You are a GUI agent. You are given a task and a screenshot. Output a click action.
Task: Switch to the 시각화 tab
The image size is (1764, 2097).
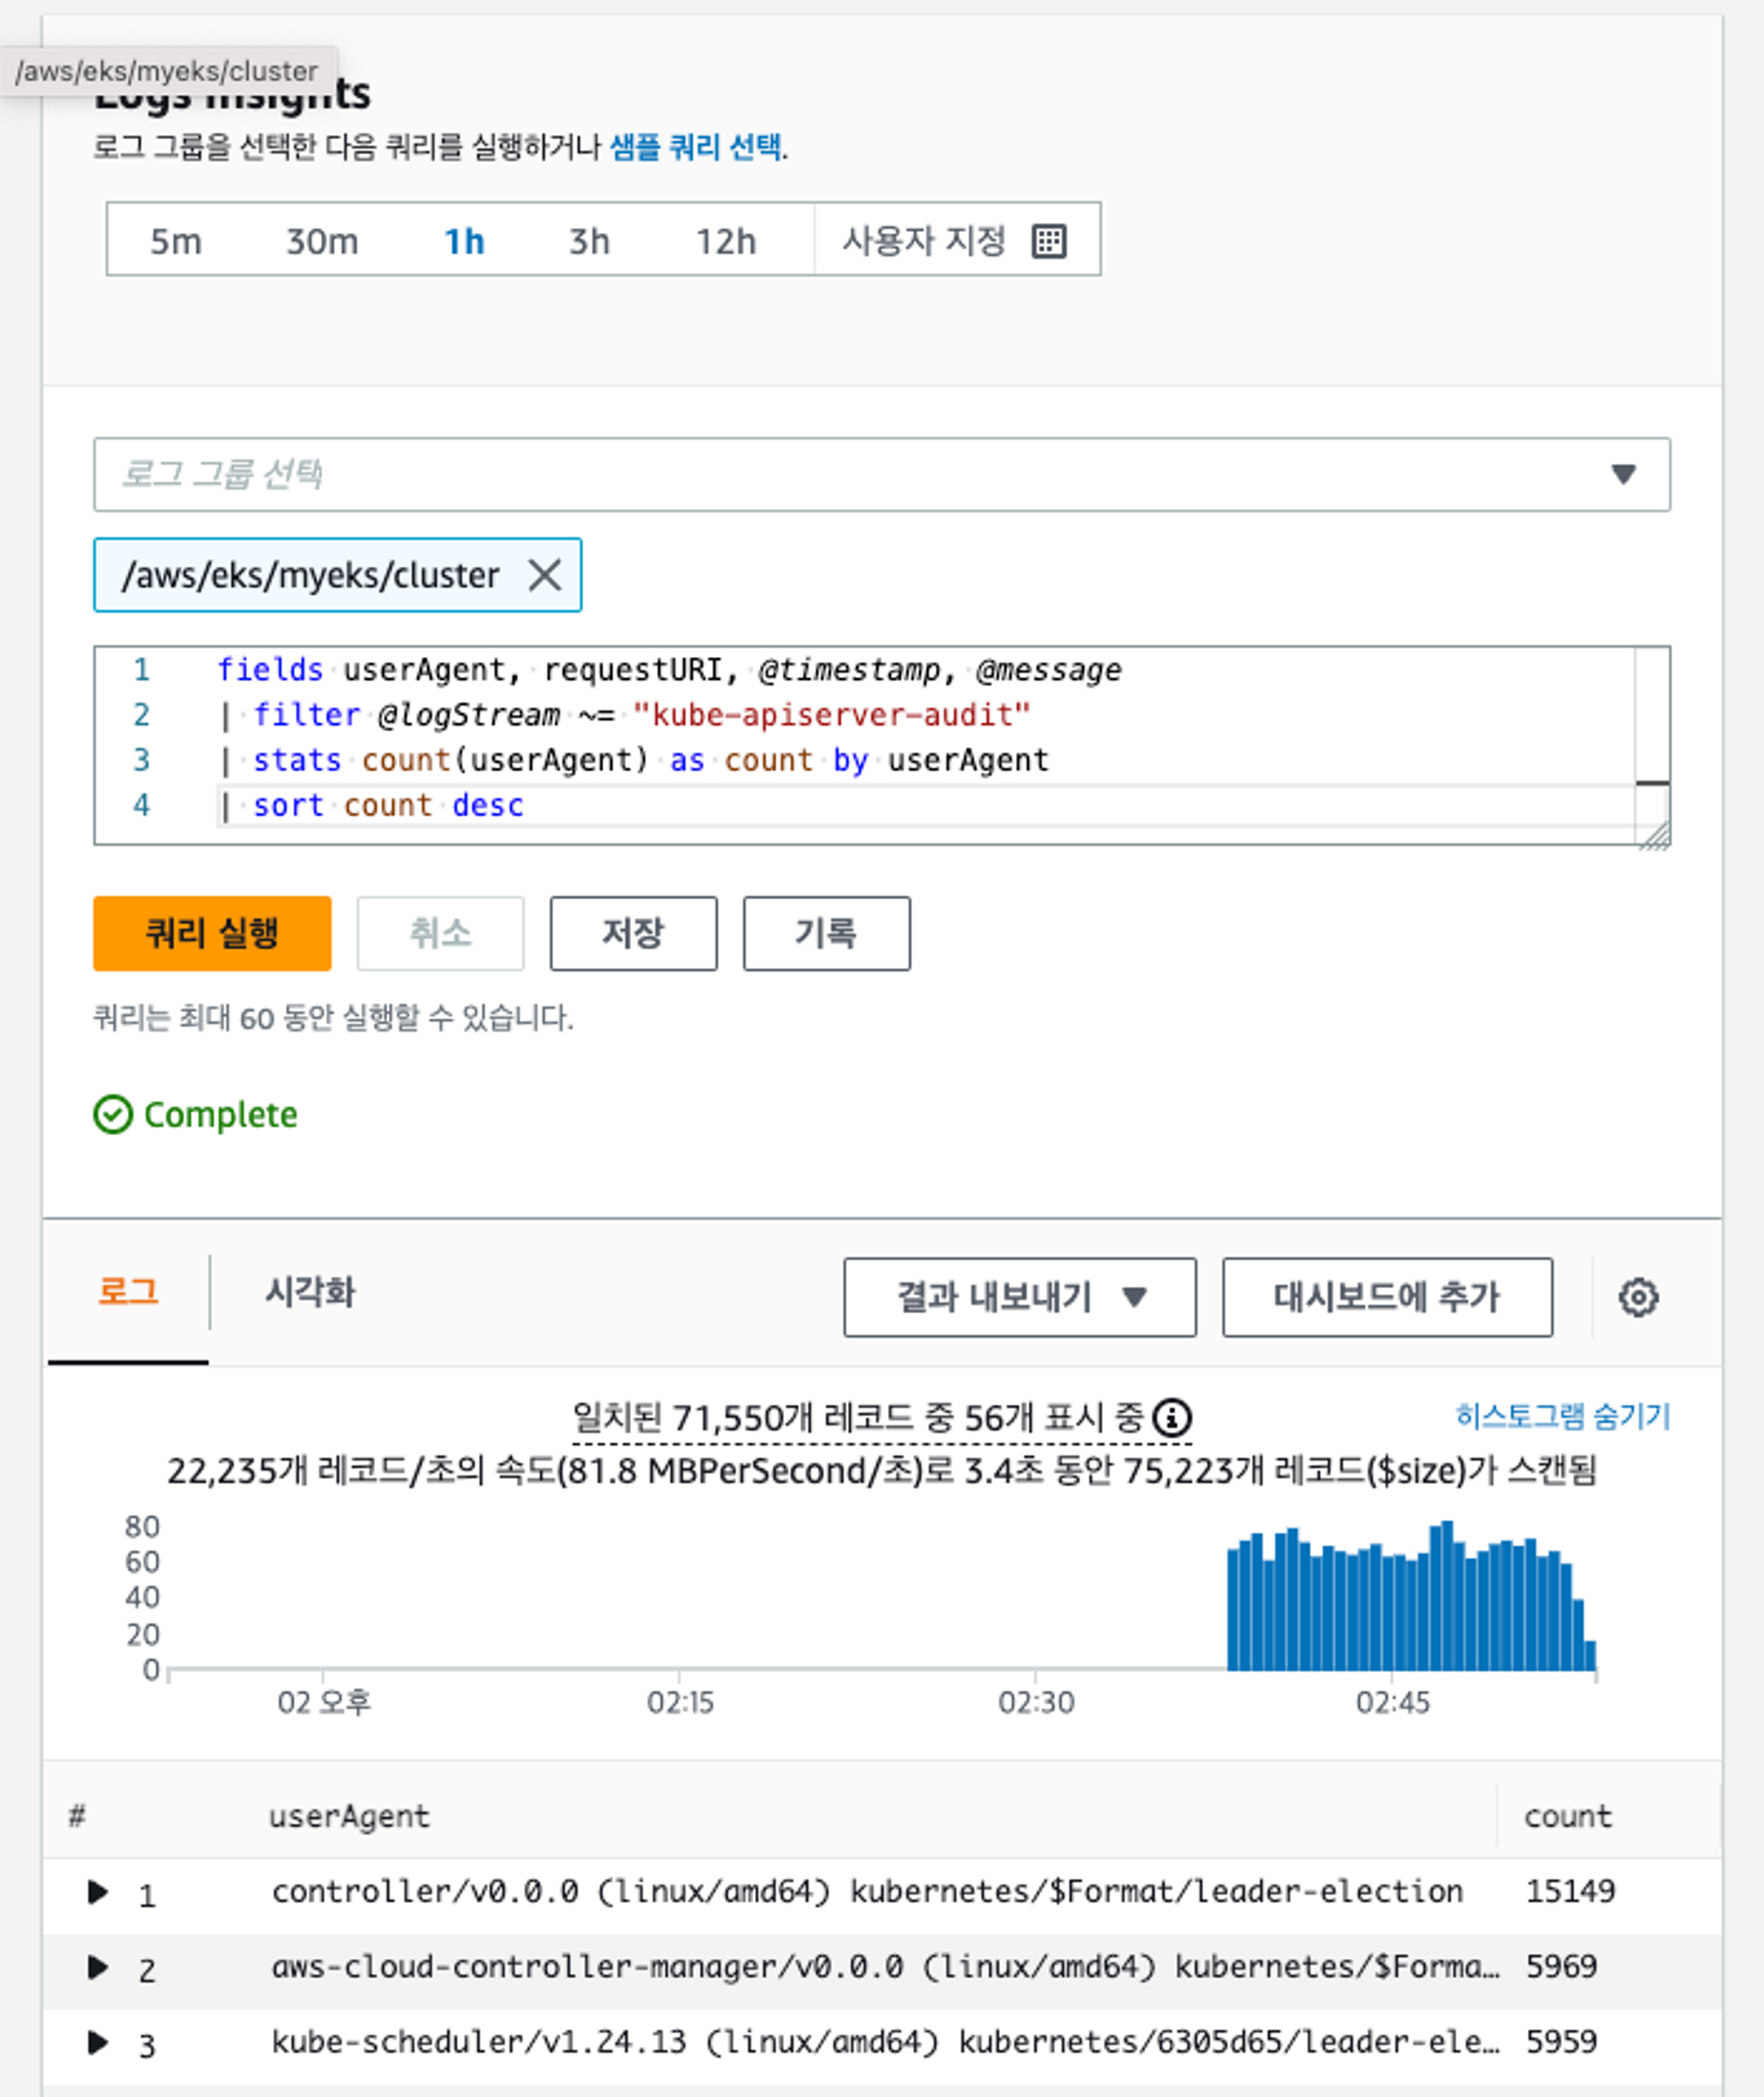[309, 1292]
